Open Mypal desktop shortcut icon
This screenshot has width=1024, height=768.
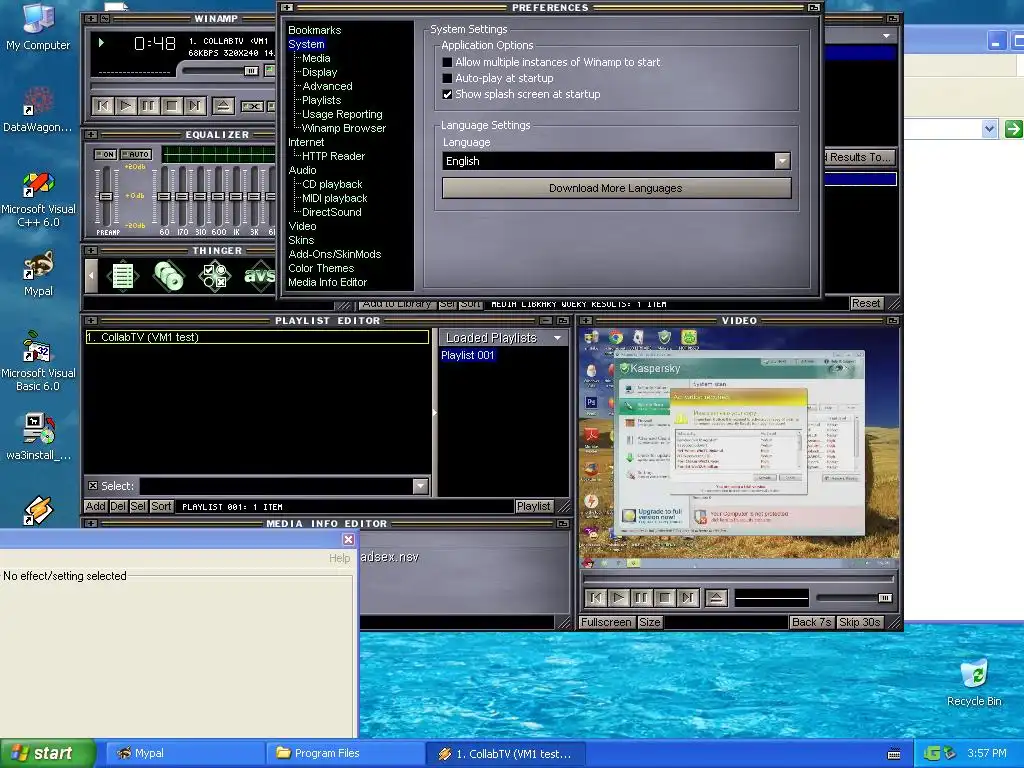38,275
